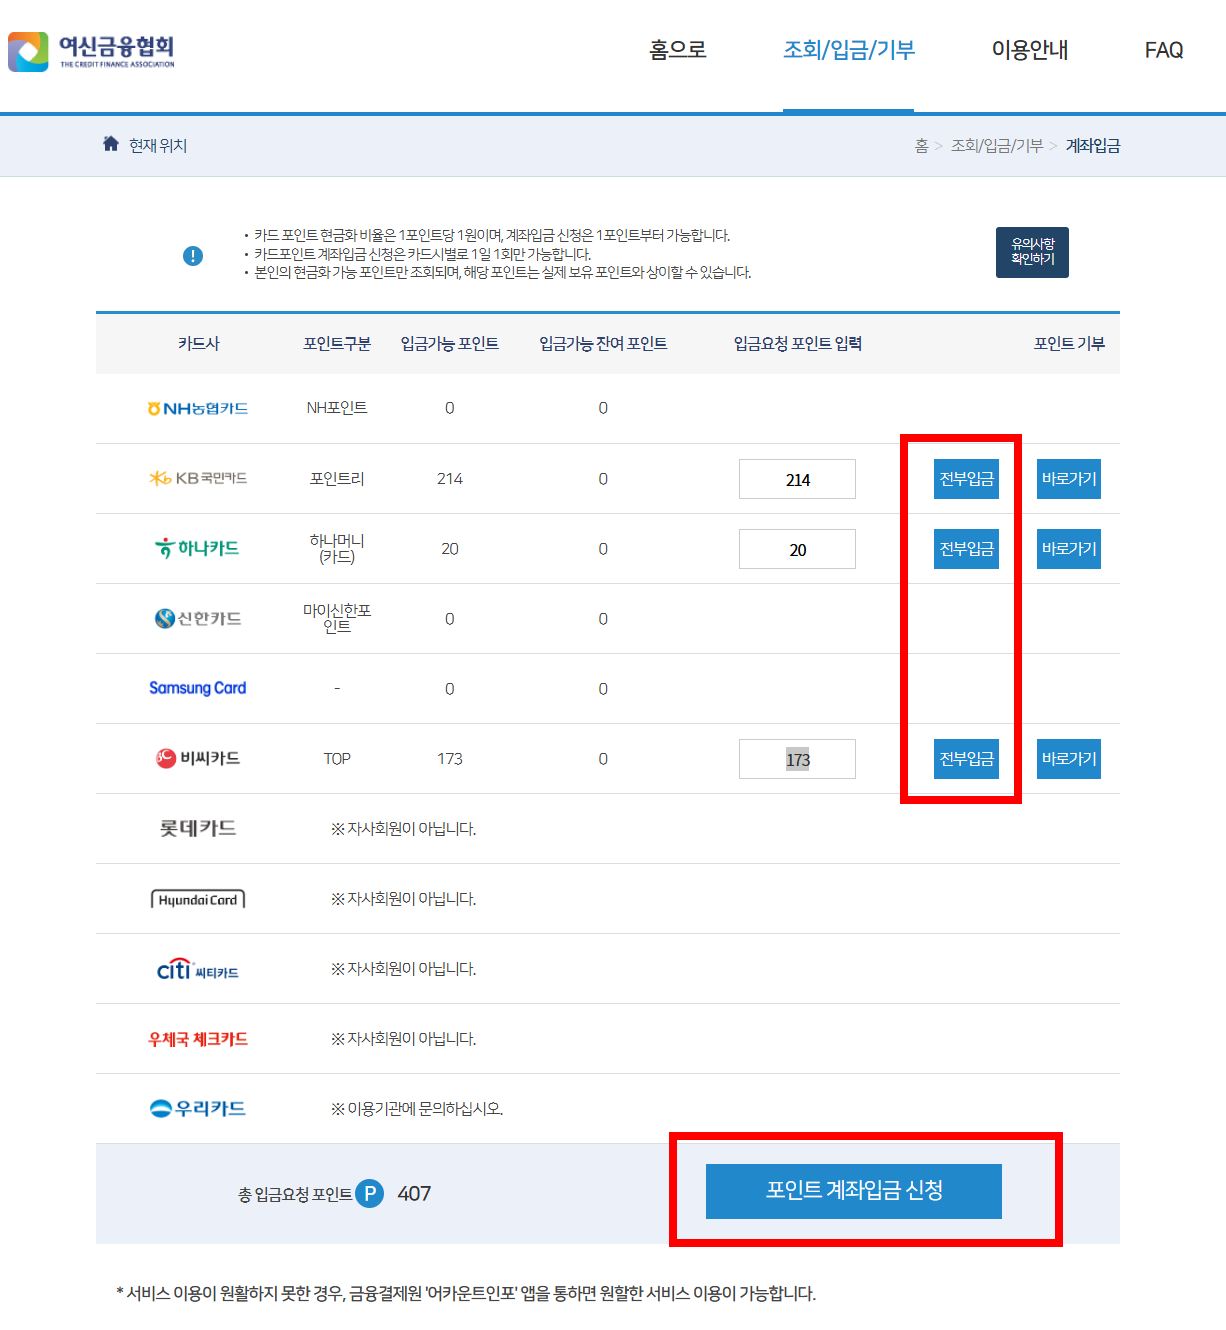Click the 입금가능 포인트 column header
The width and height of the screenshot is (1226, 1330).
pyautogui.click(x=450, y=344)
